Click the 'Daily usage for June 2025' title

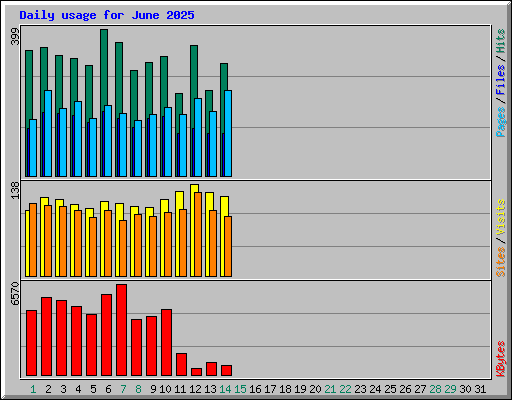107,15
